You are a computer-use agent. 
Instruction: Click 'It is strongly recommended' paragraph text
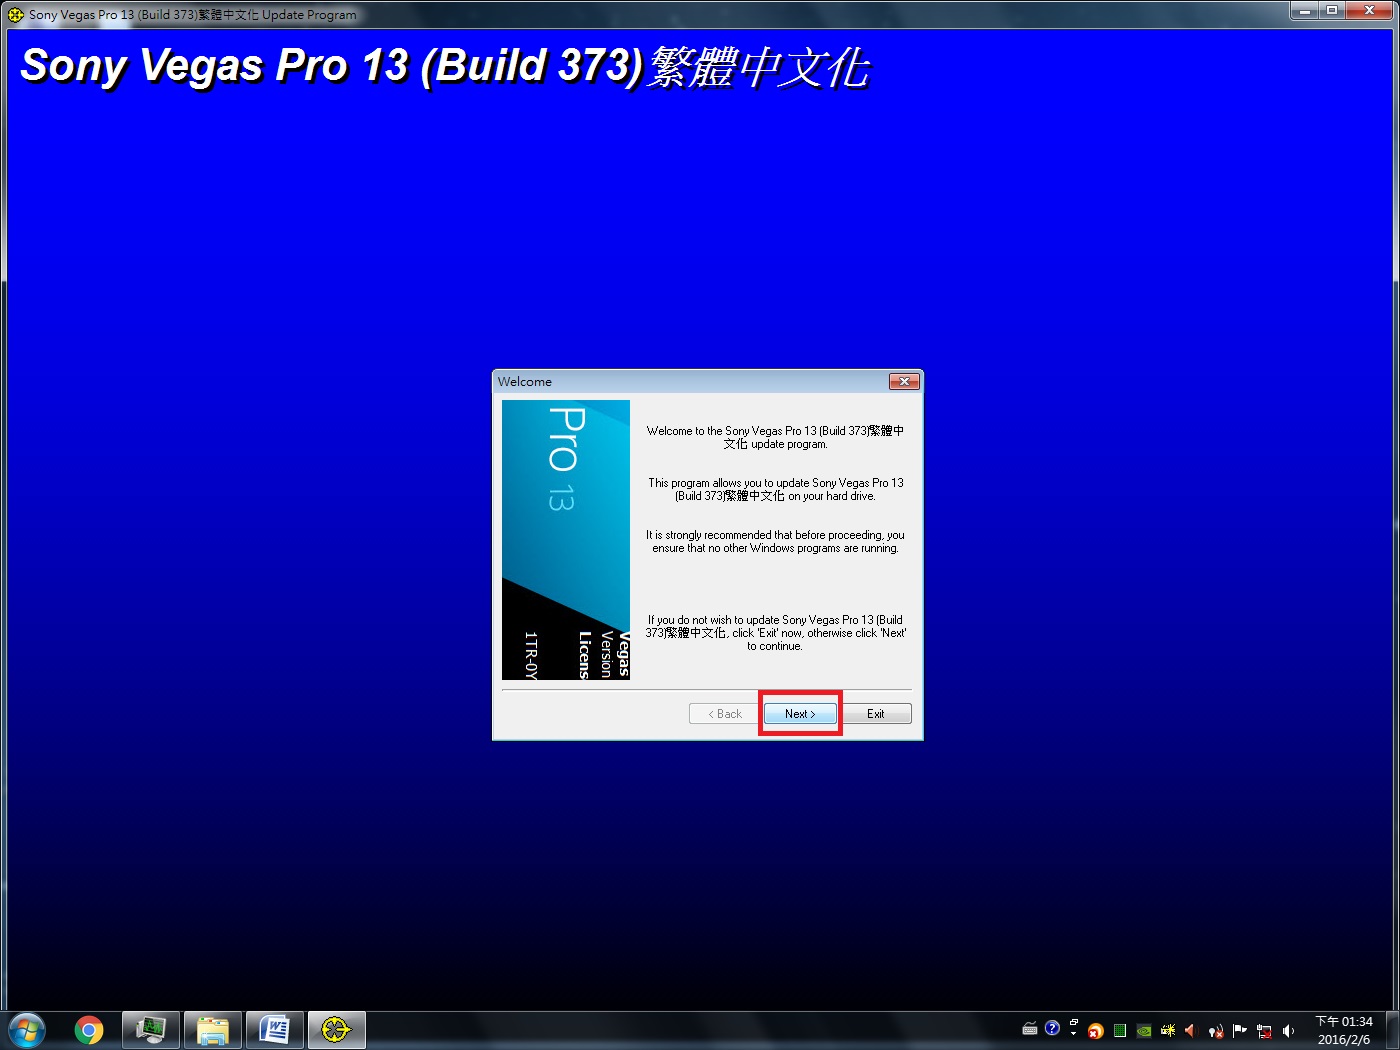click(x=775, y=542)
